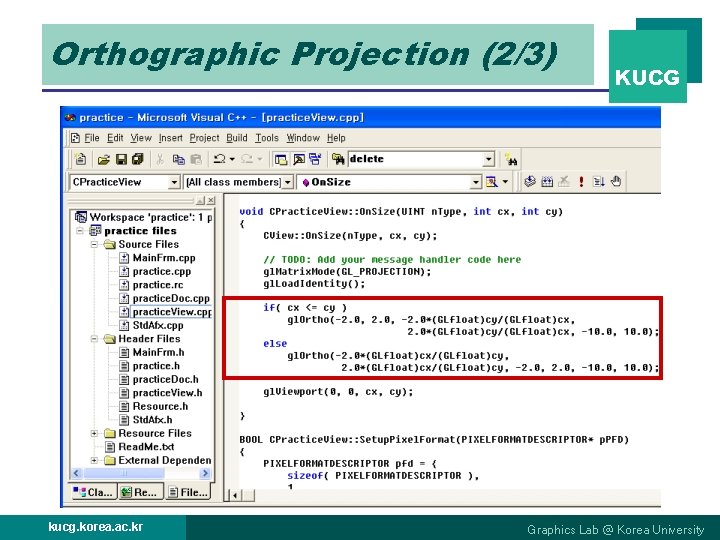This screenshot has height=540, width=720.
Task: Click the Build icon in build toolbar
Action: click(547, 182)
